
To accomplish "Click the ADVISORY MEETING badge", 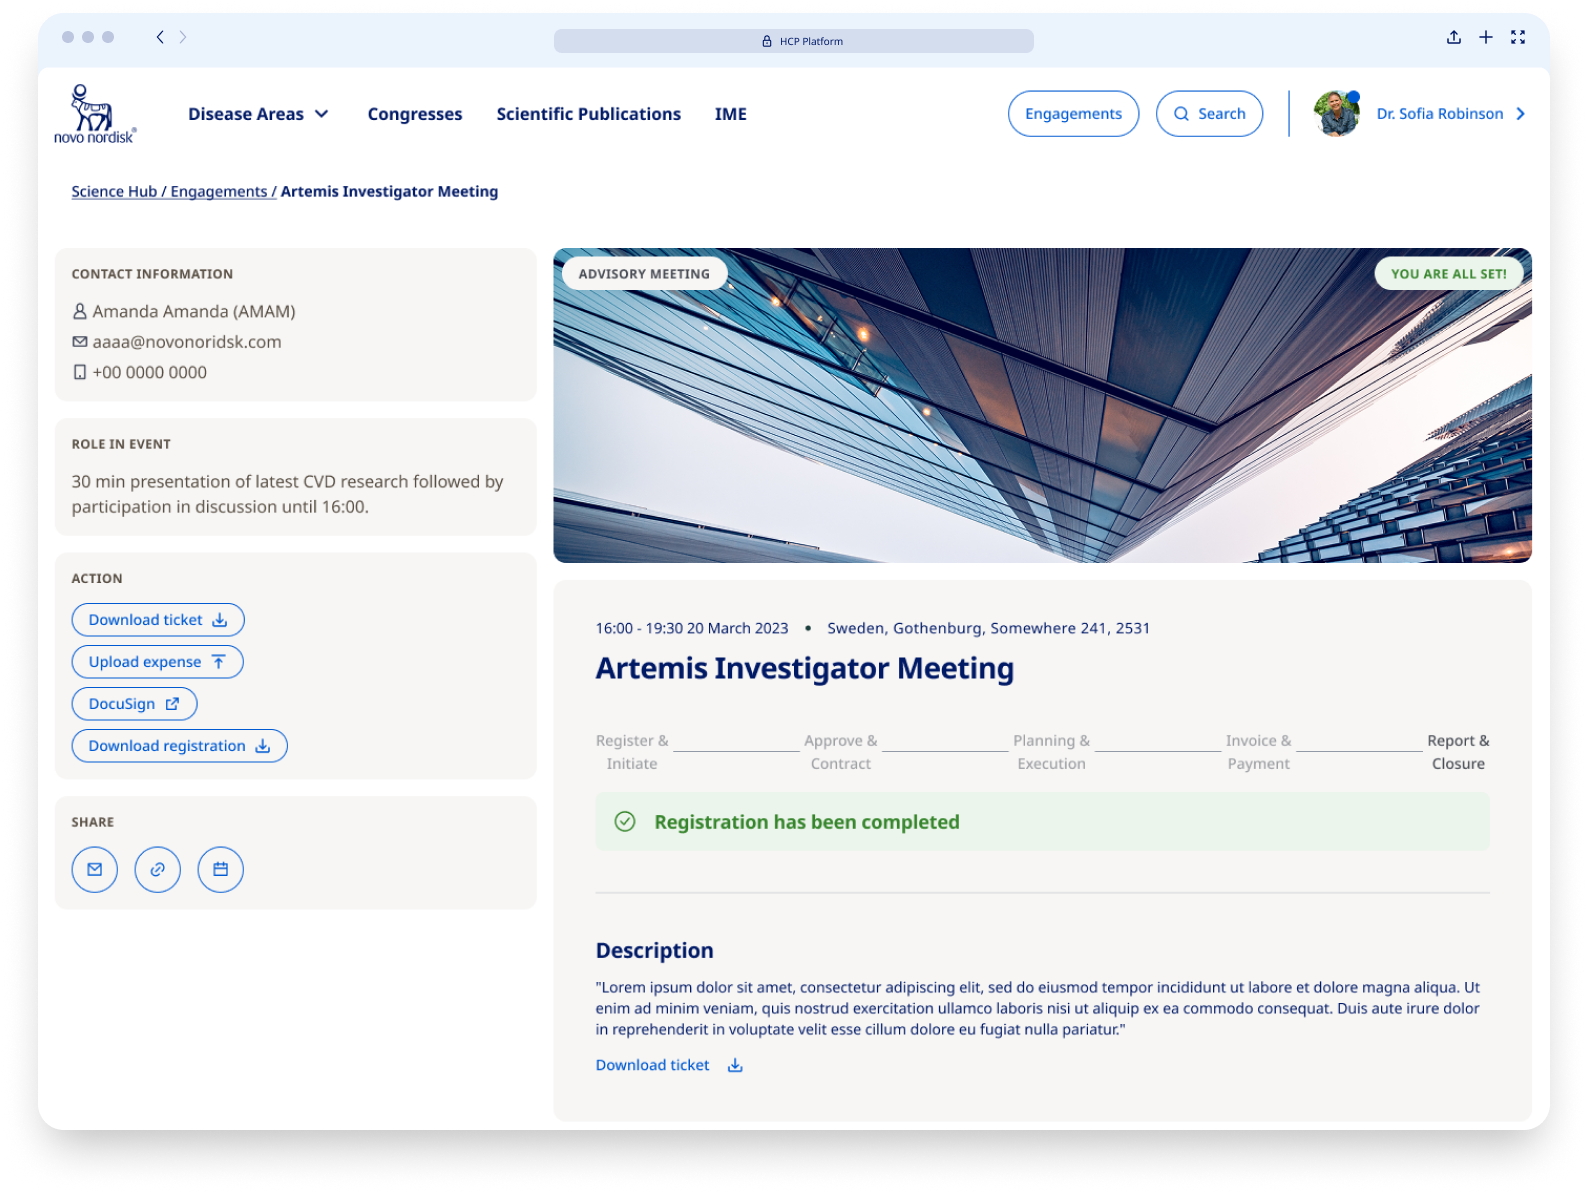I will pos(644,274).
